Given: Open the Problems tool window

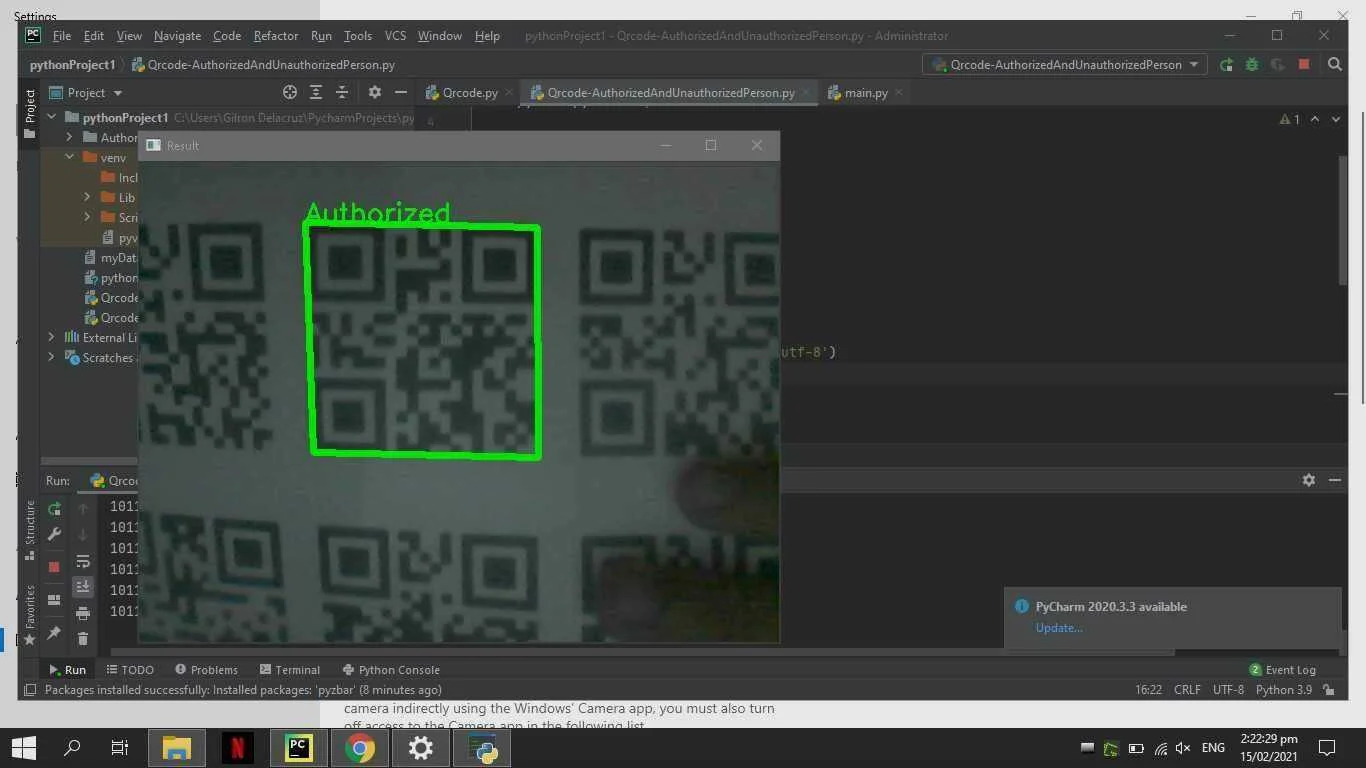Looking at the screenshot, I should 206,670.
